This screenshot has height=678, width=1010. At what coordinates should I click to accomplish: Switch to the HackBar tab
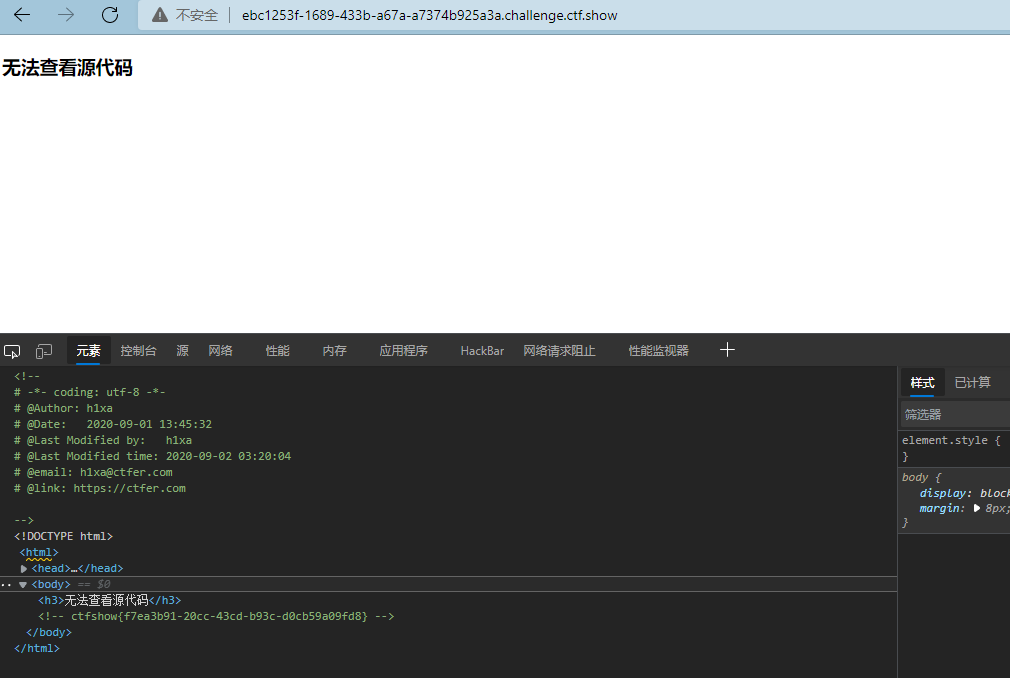tap(482, 350)
